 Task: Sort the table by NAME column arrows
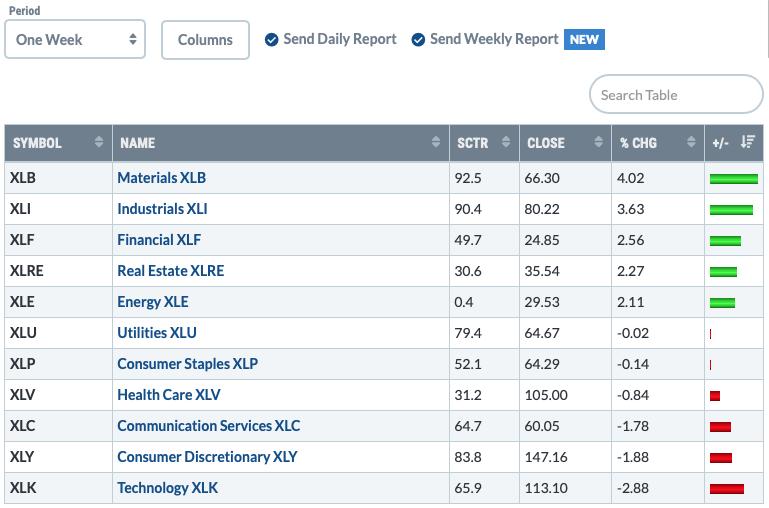(x=436, y=142)
